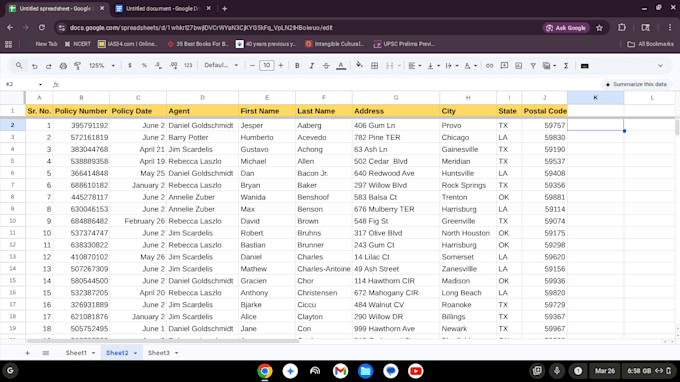
Task: Open text wrapping options
Action: (x=451, y=66)
